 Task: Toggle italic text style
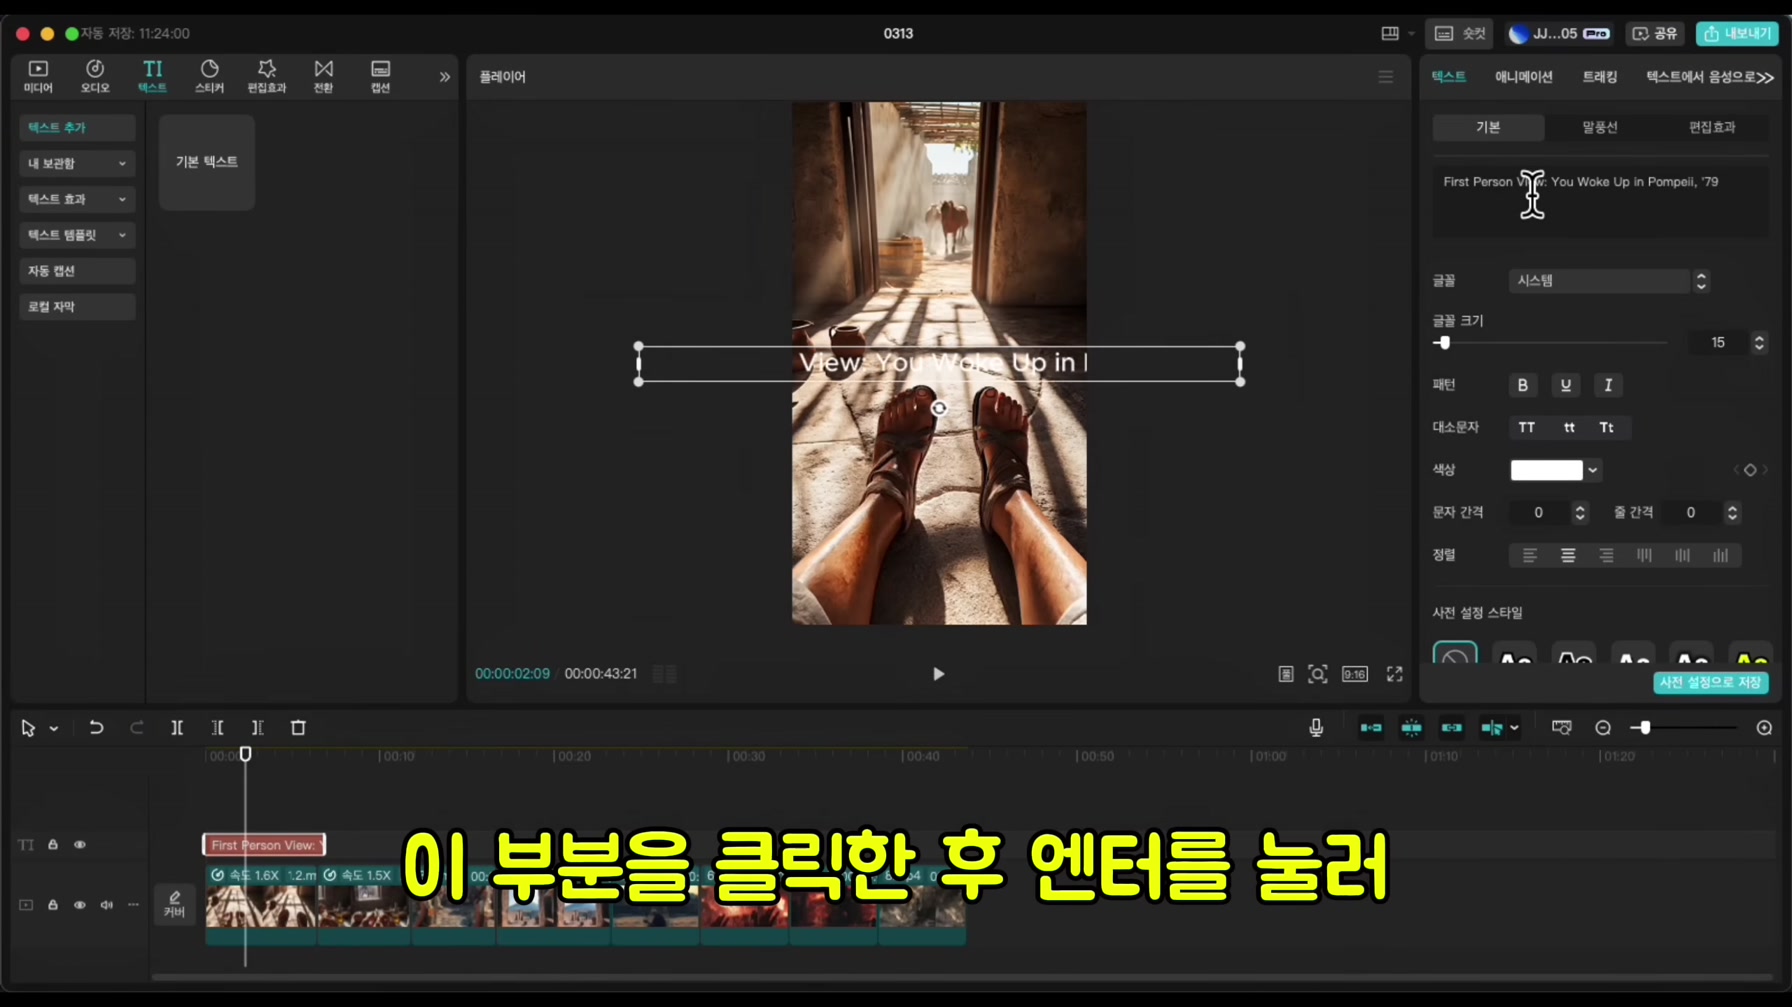coord(1608,385)
